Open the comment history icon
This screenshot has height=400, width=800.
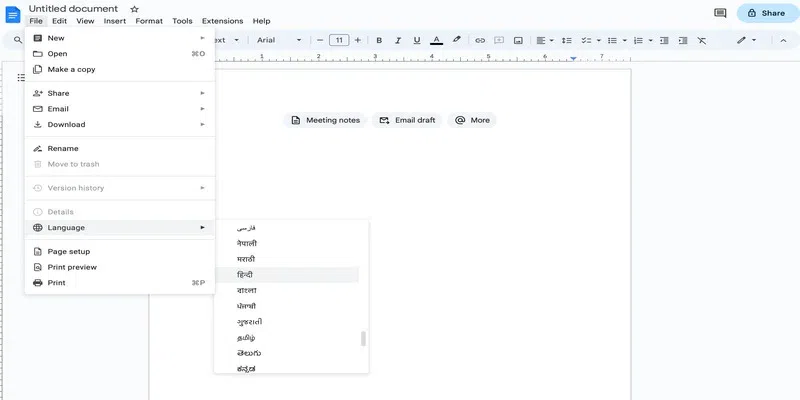(720, 13)
